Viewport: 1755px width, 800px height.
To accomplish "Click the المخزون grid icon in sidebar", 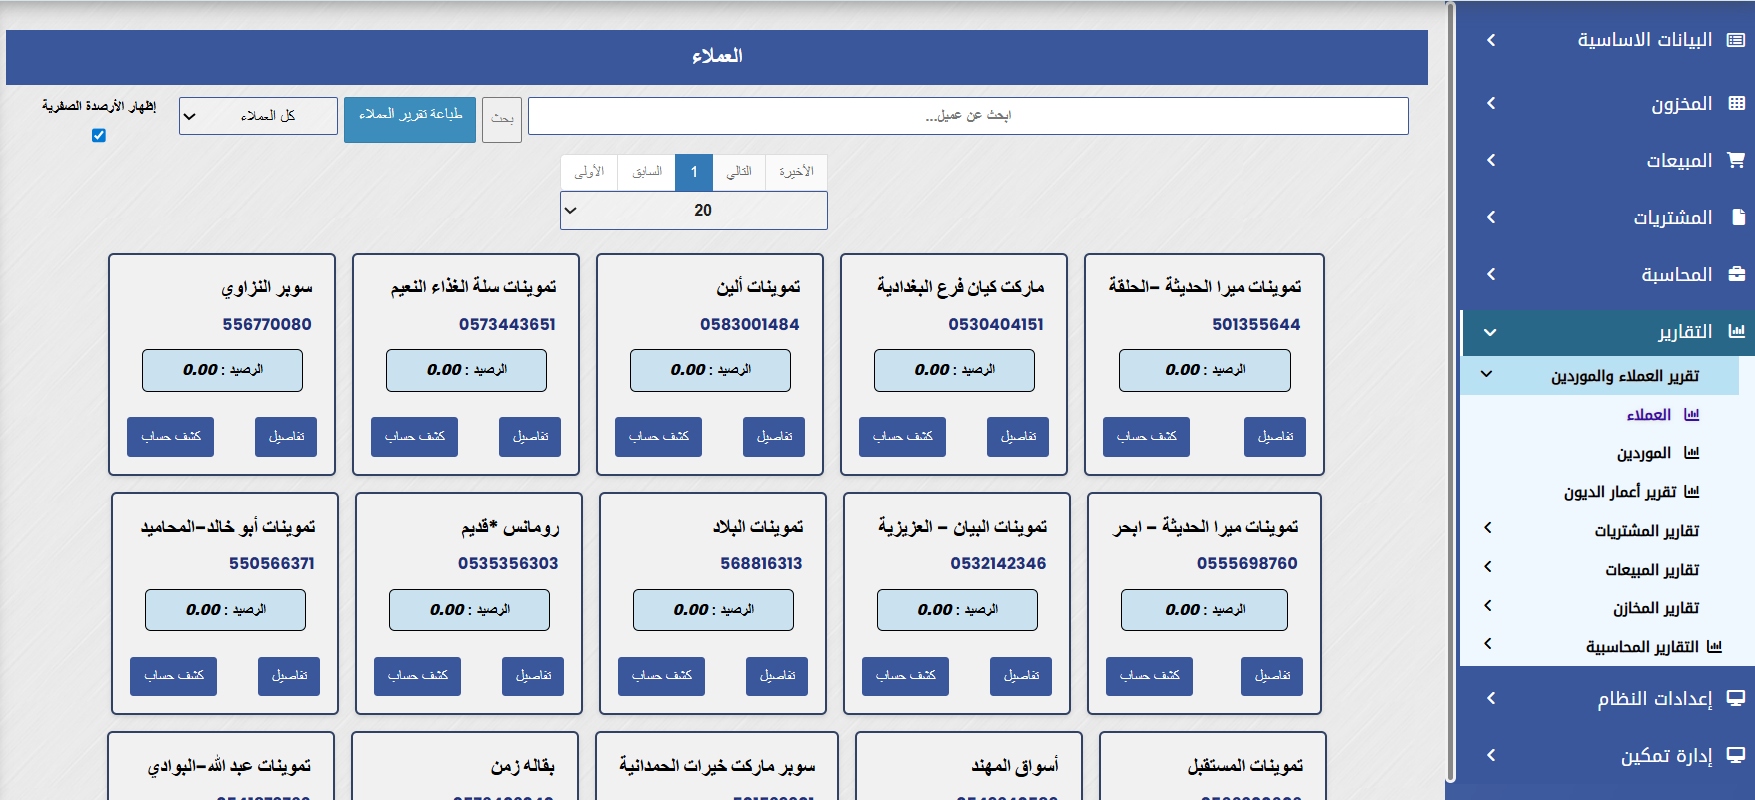I will [1736, 103].
